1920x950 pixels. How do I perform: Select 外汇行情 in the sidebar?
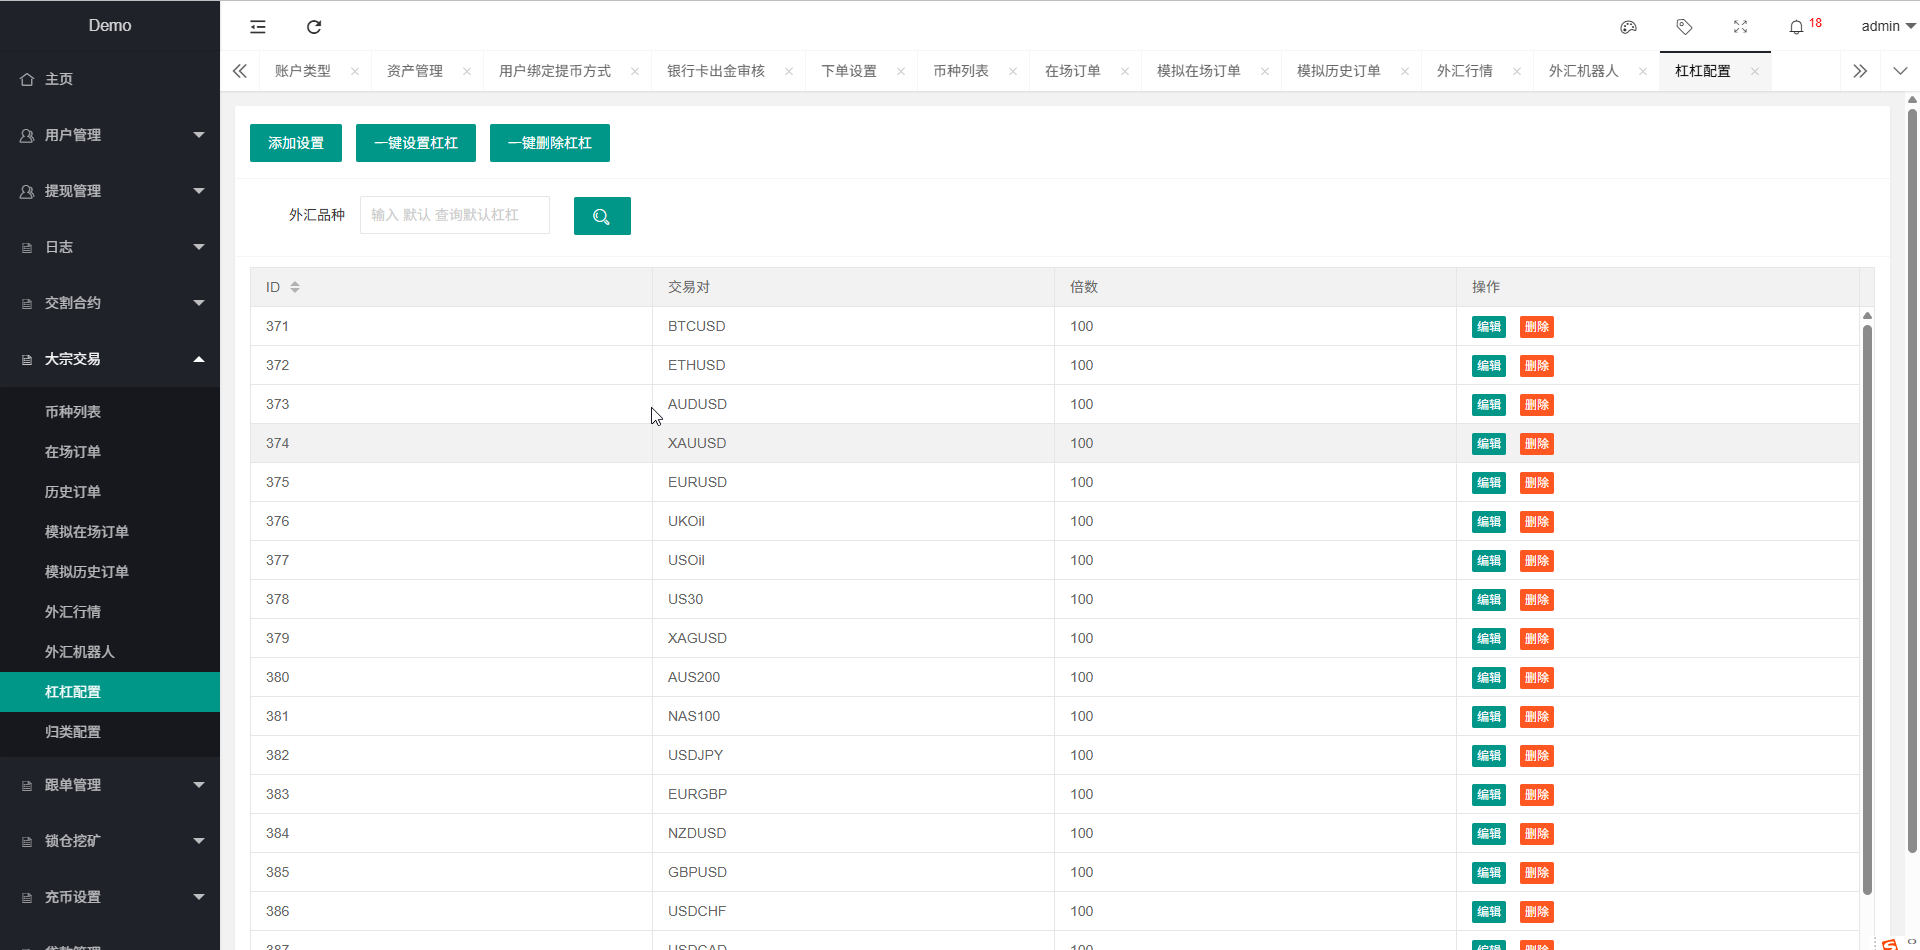tap(73, 612)
